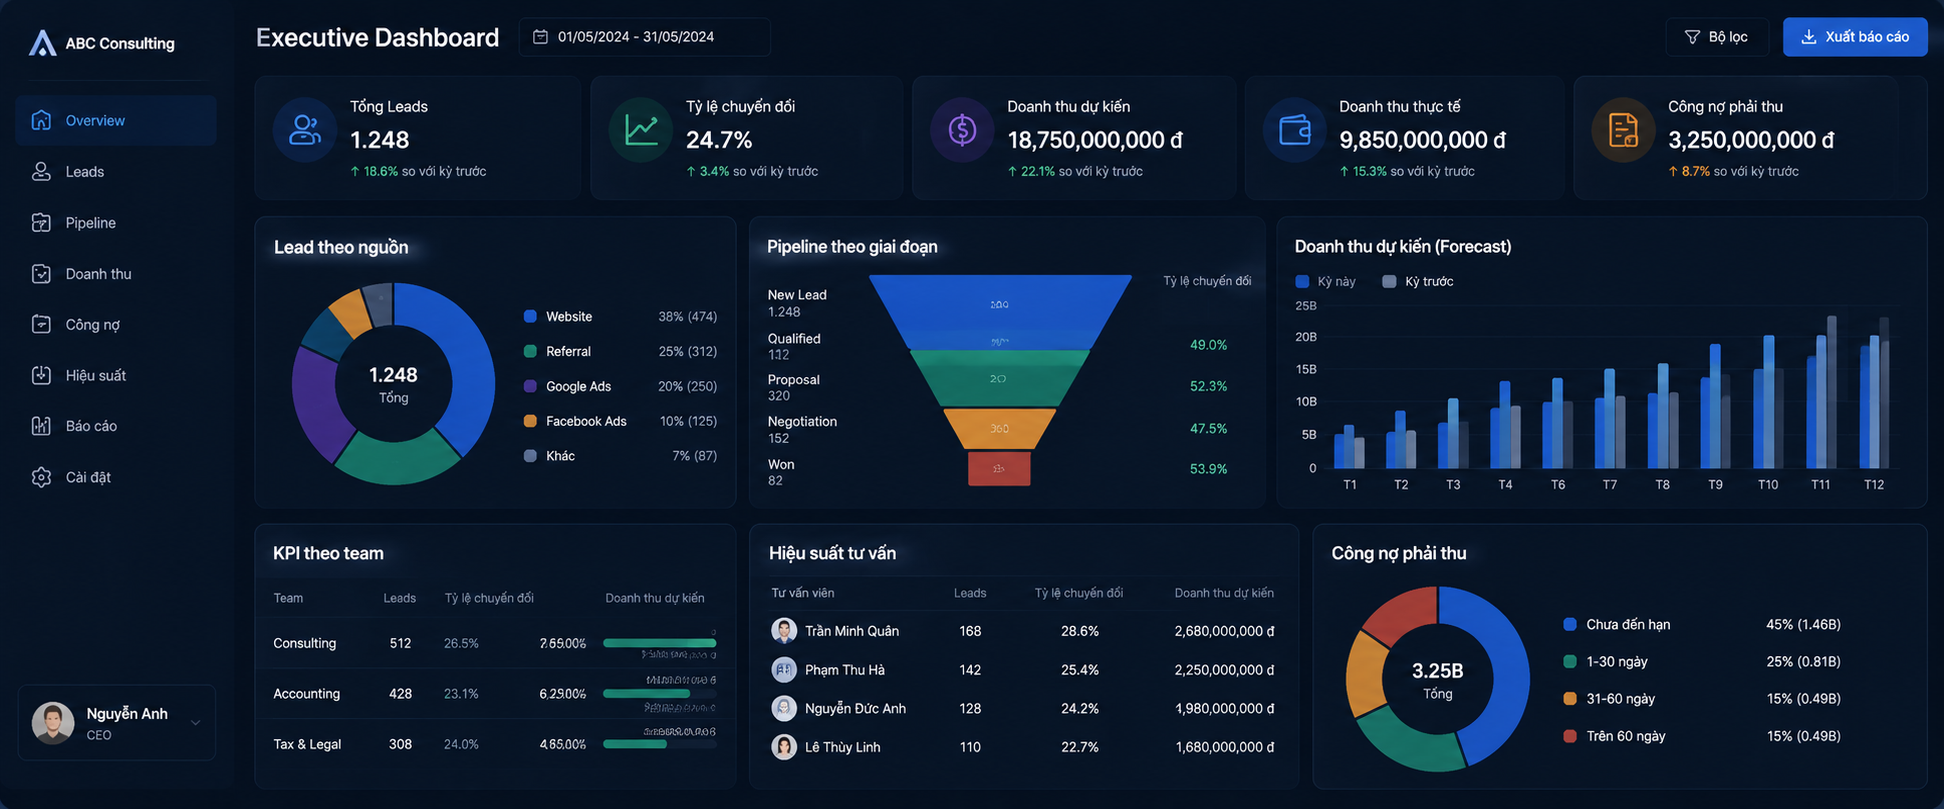Click the Tỷ lệ chuyển đổi trend icon

pos(641,130)
